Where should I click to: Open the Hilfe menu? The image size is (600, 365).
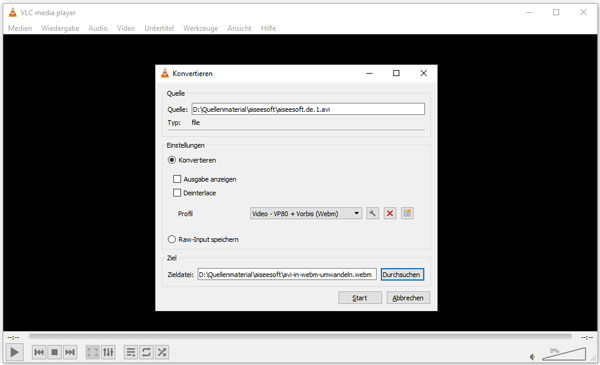pos(268,28)
